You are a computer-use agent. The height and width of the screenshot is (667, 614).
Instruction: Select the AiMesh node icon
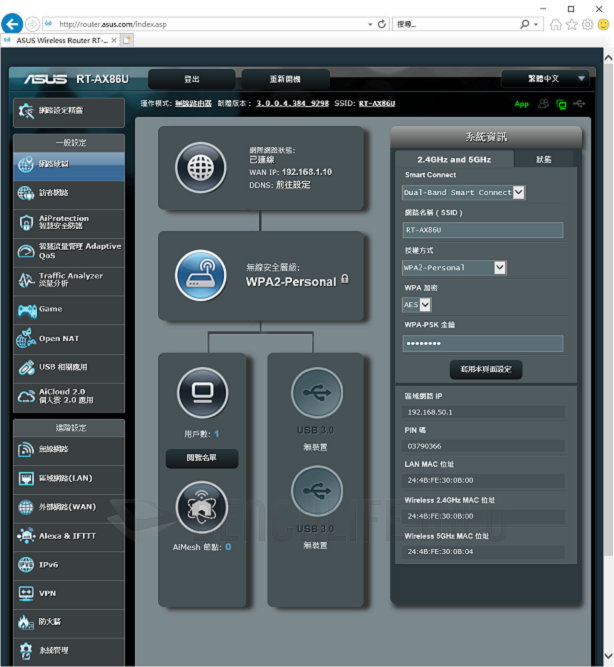point(202,507)
